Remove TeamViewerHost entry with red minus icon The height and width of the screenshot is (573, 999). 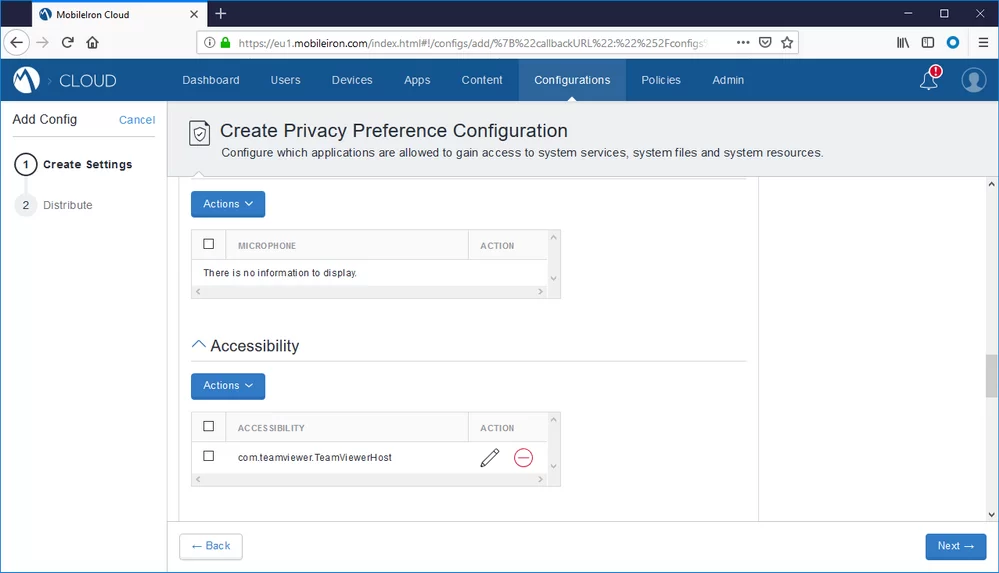point(523,458)
